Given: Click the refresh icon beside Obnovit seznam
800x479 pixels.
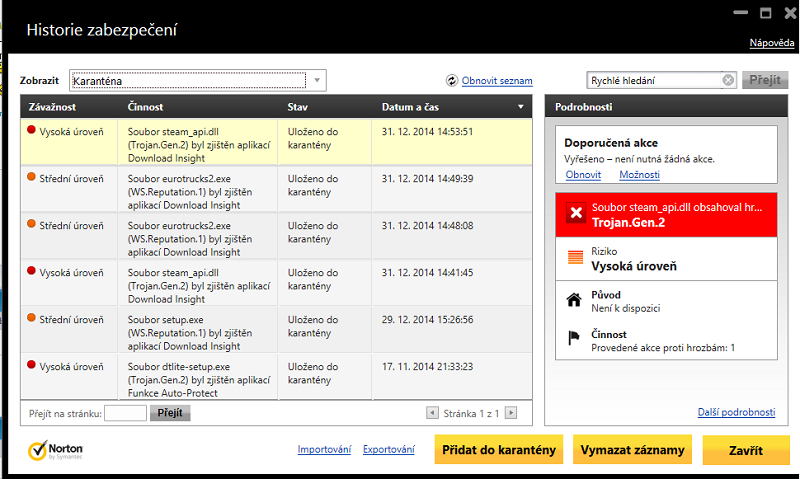Looking at the screenshot, I should pyautogui.click(x=452, y=81).
